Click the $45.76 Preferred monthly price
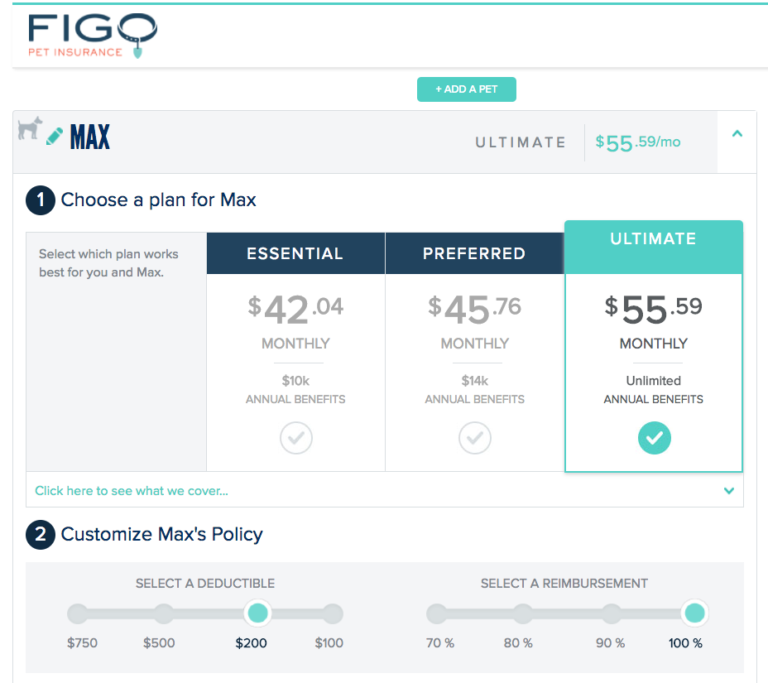This screenshot has width=768, height=683. tap(475, 309)
